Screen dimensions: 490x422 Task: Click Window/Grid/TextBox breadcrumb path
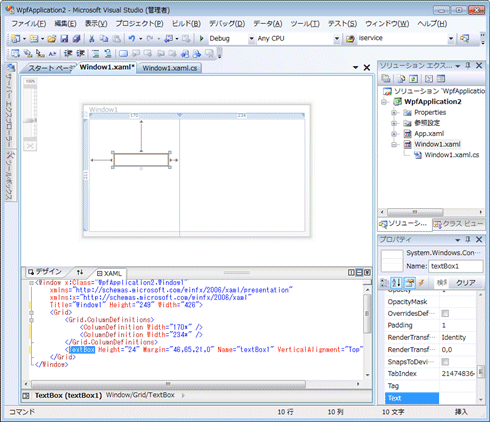pyautogui.click(x=140, y=395)
